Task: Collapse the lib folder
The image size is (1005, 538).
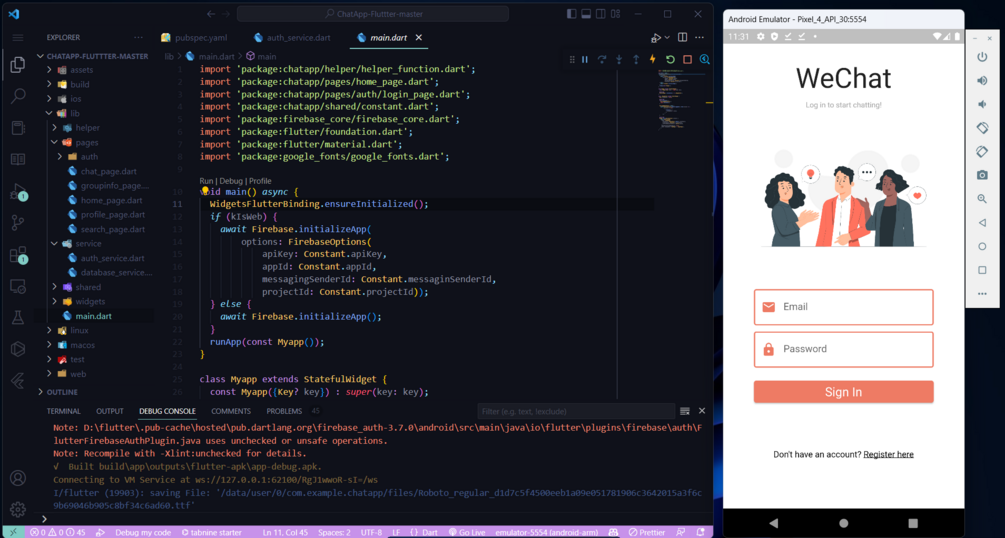Action: click(x=49, y=113)
